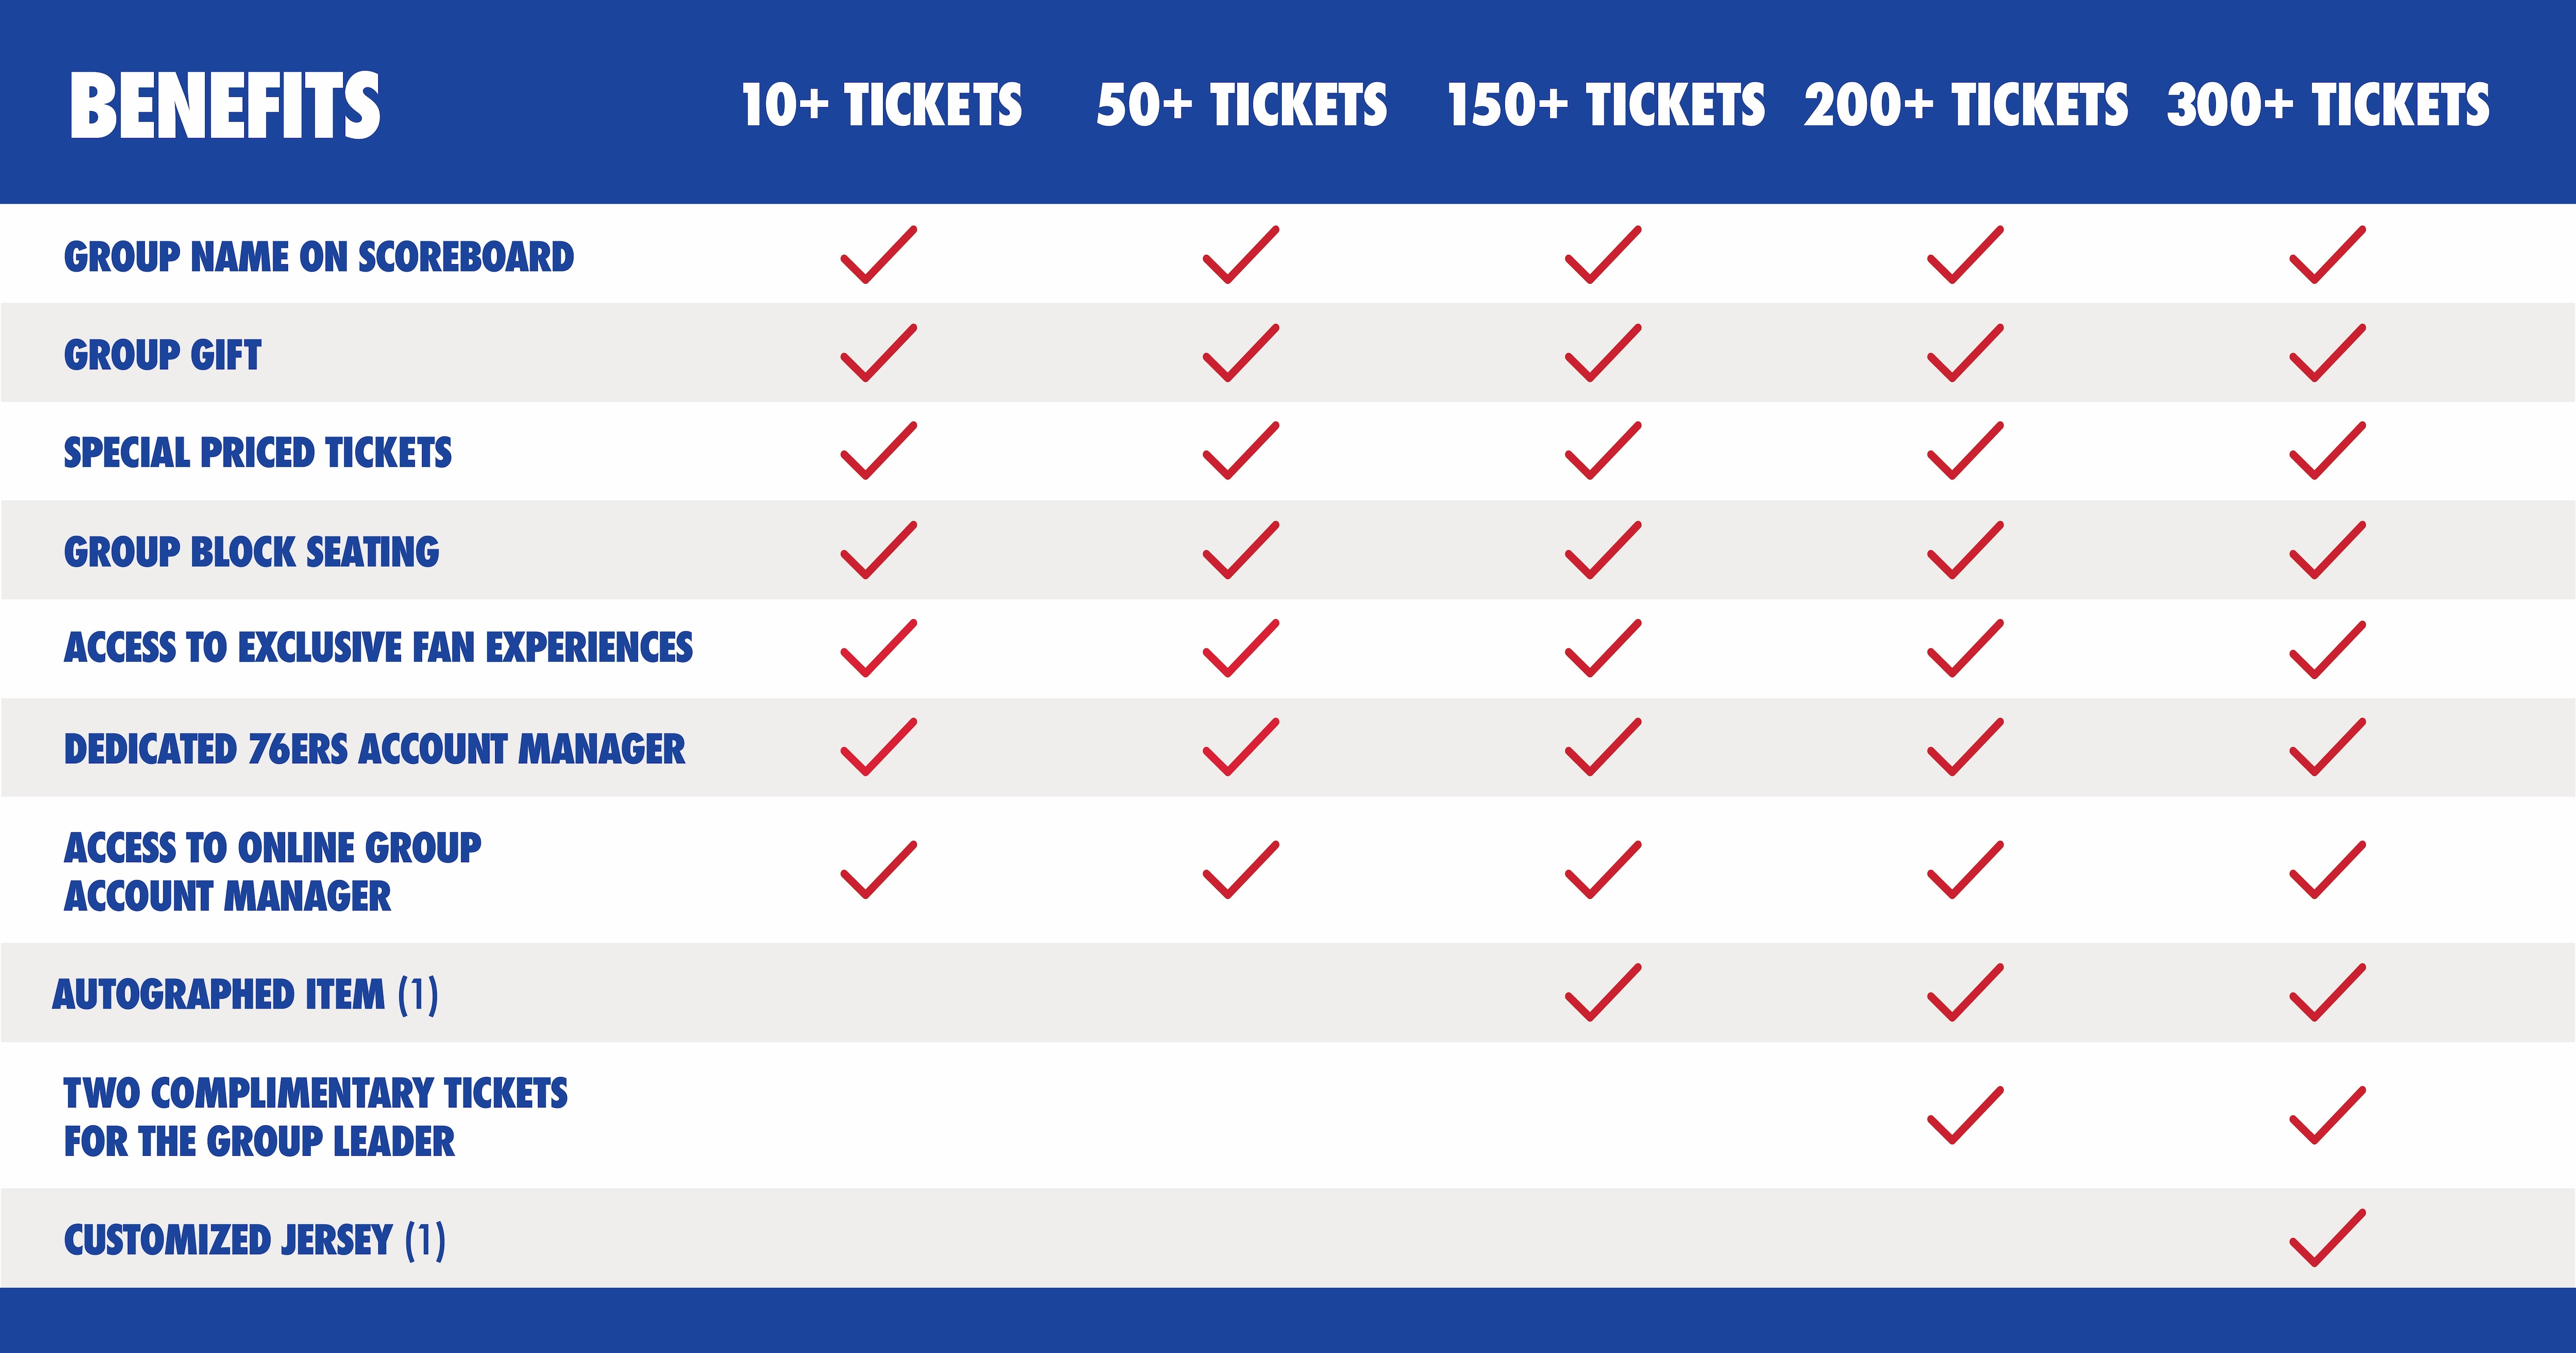Click Autographed Item checkmark under 150+ Tickets

1602,993
